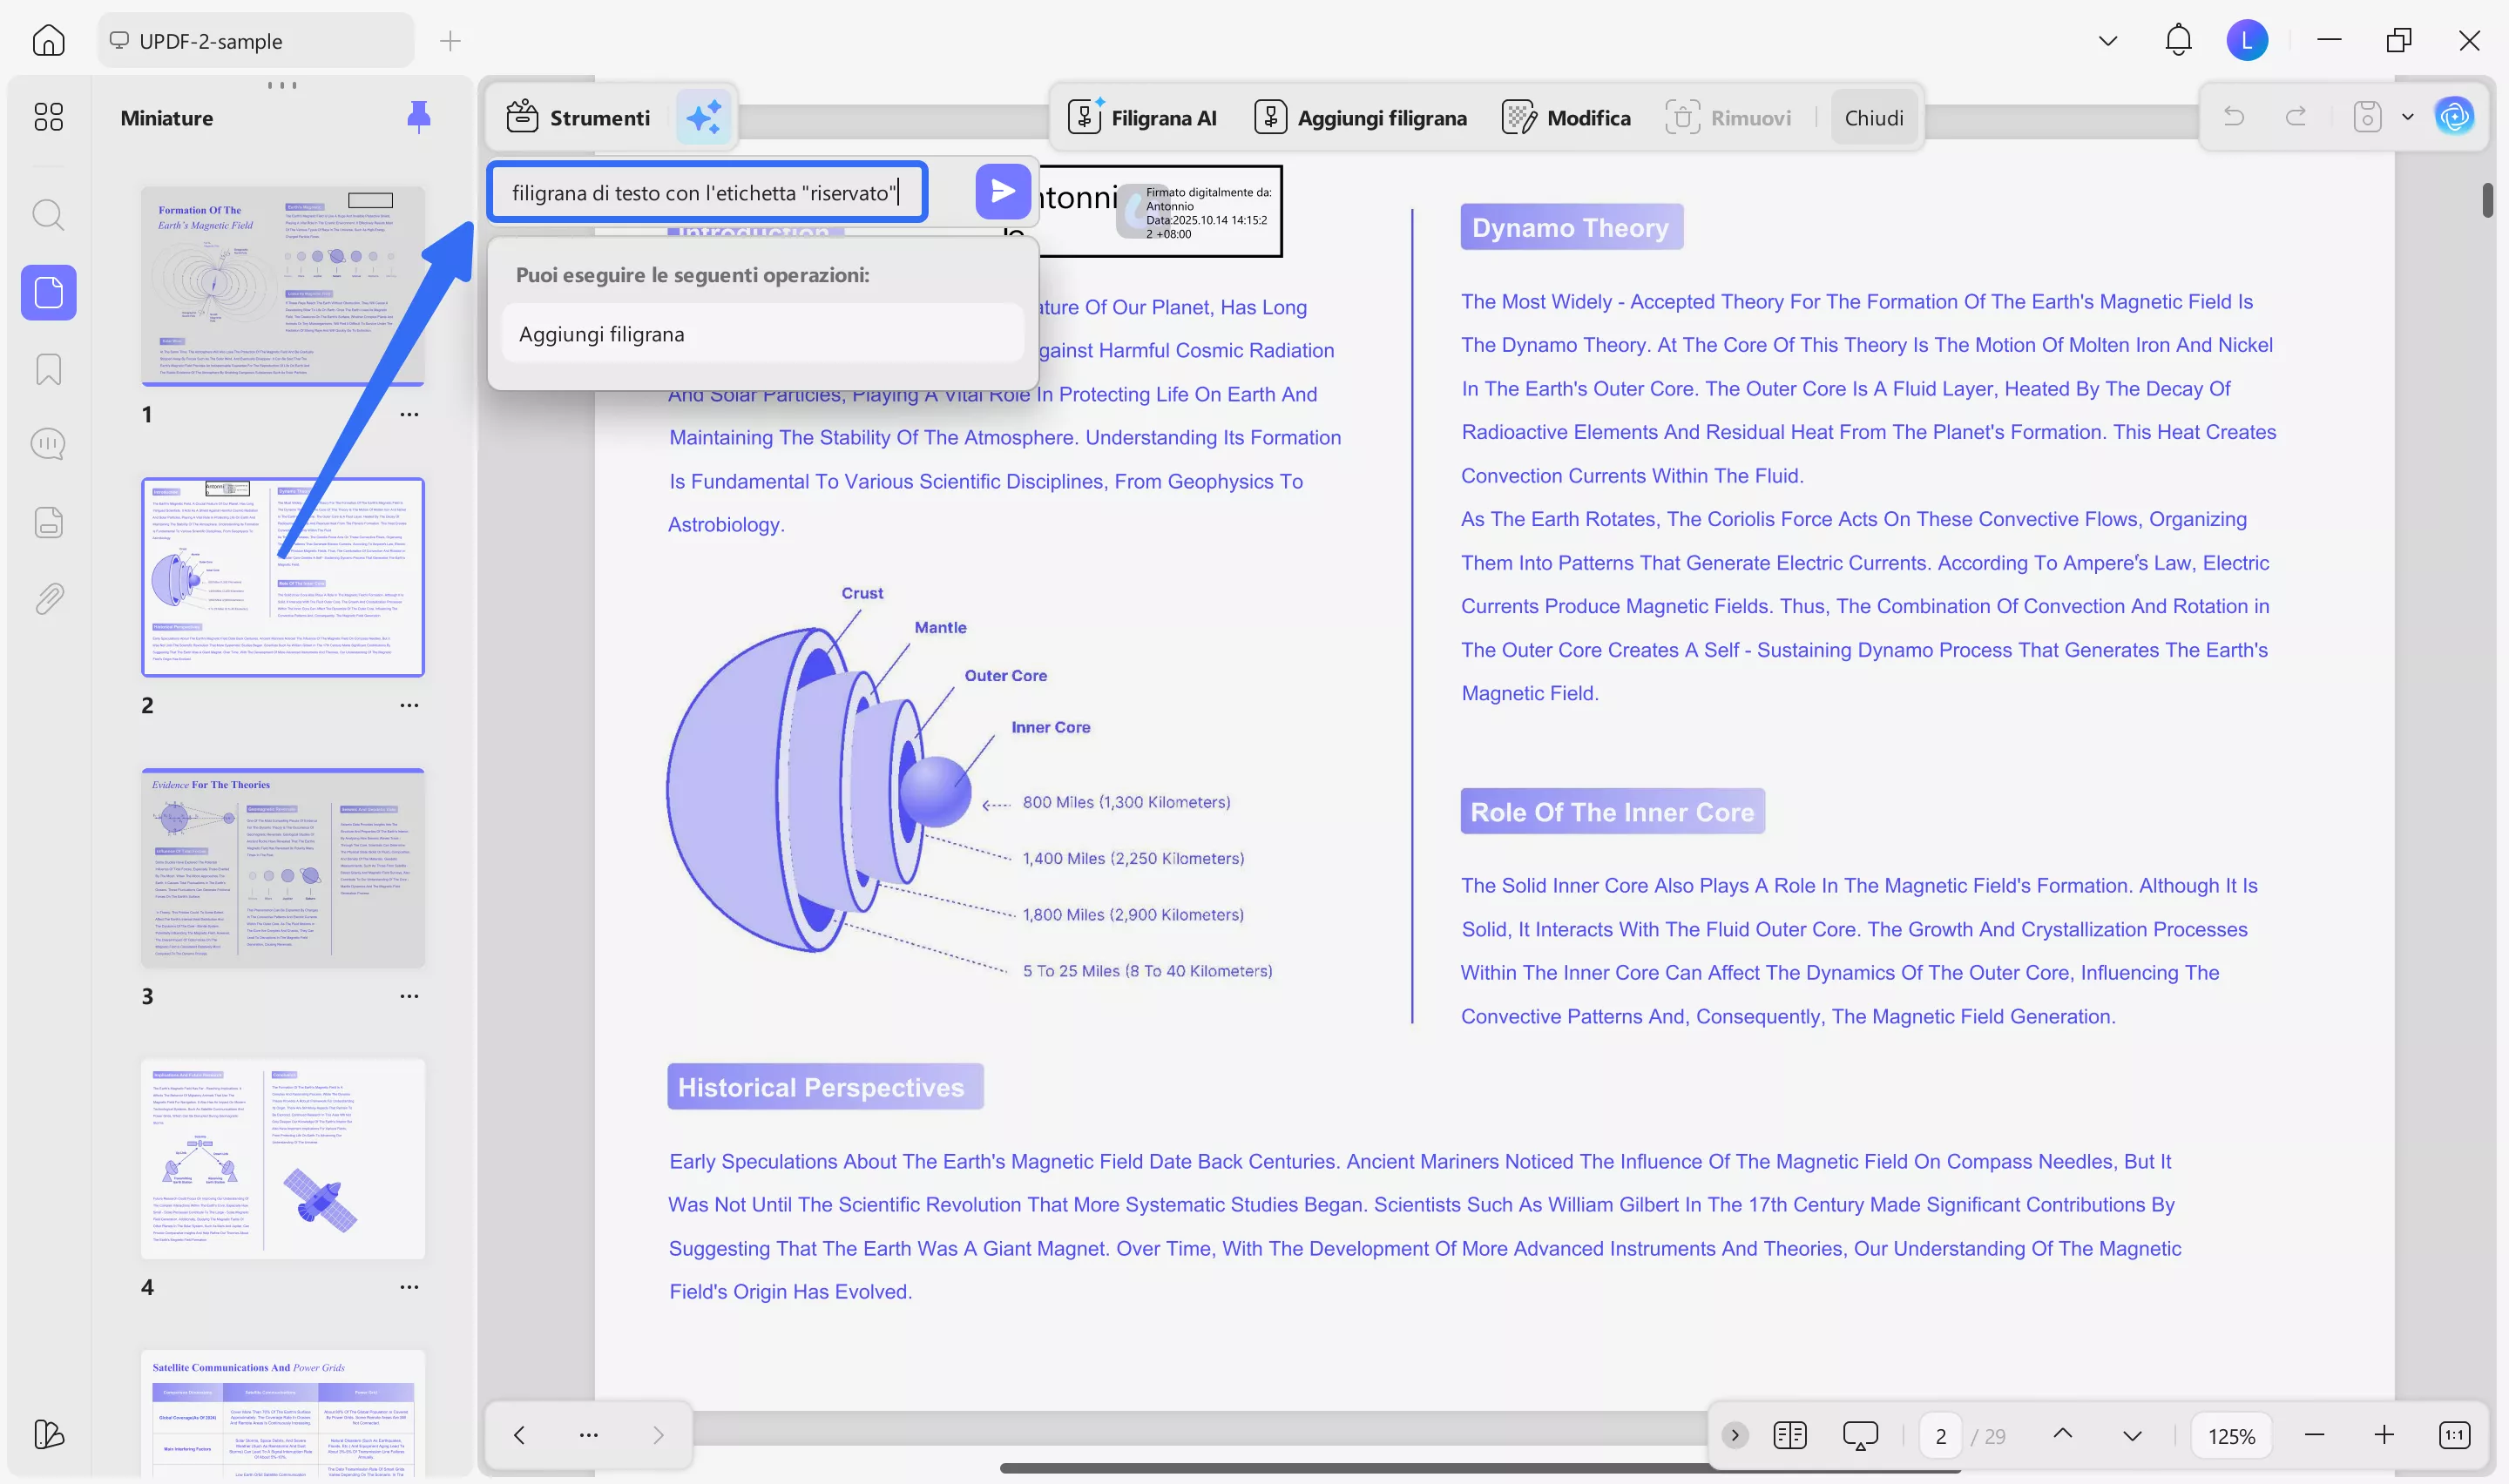Open the Strumenti tools menu
This screenshot has width=2509, height=1484.
click(578, 117)
